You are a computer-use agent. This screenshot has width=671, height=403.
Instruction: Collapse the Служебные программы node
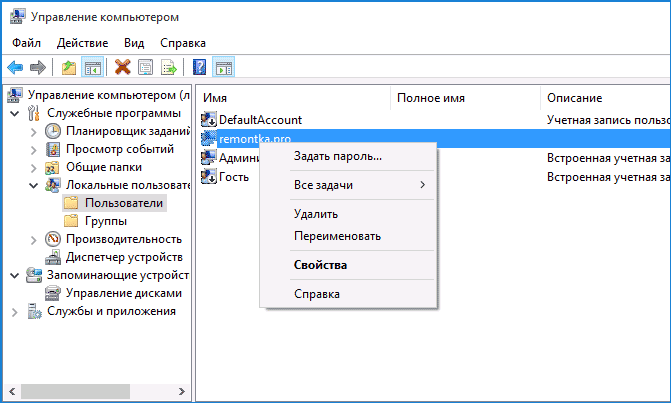coord(15,114)
